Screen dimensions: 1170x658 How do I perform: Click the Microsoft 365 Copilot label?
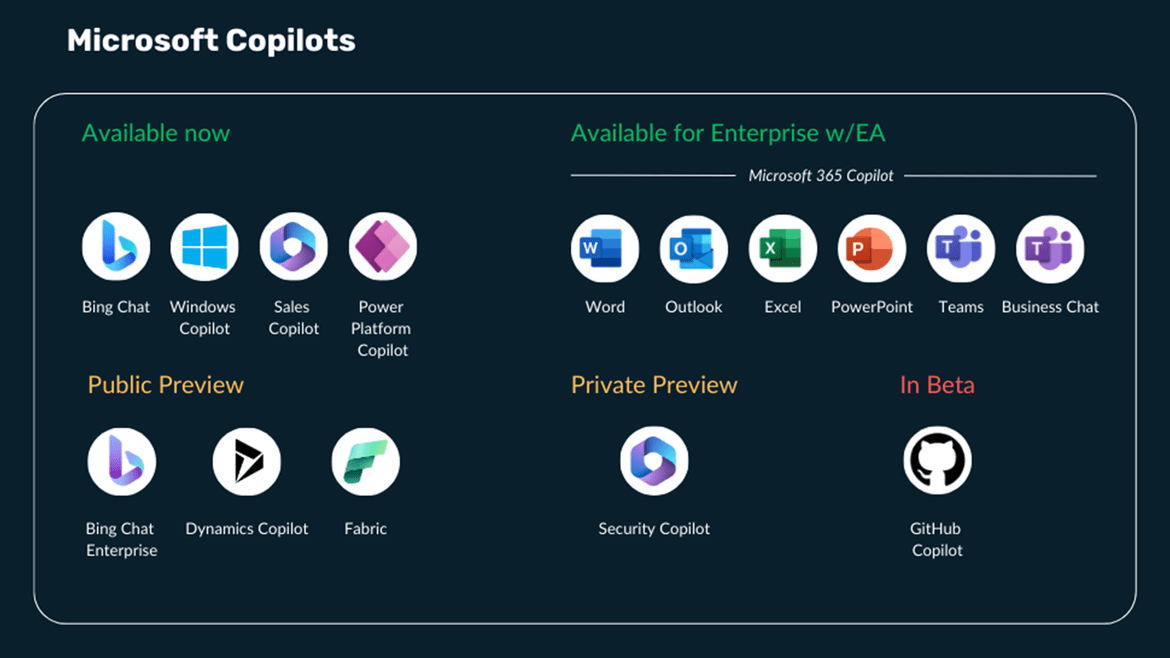[x=821, y=175]
